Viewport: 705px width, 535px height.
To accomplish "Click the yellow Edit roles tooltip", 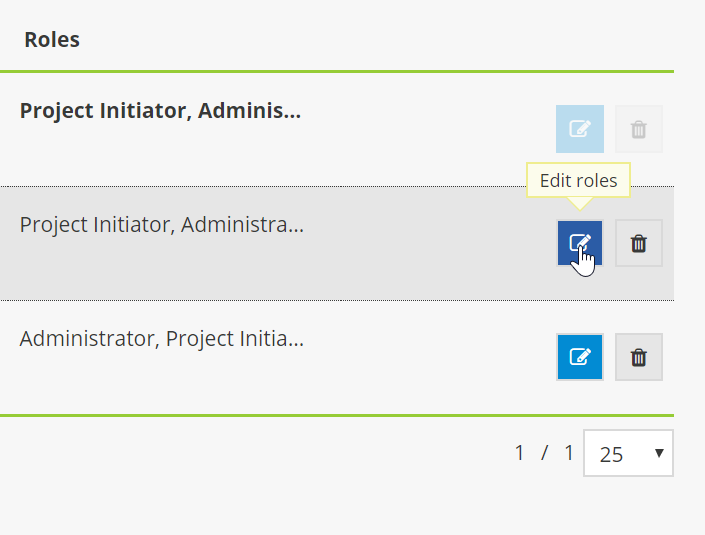I will pos(578,181).
